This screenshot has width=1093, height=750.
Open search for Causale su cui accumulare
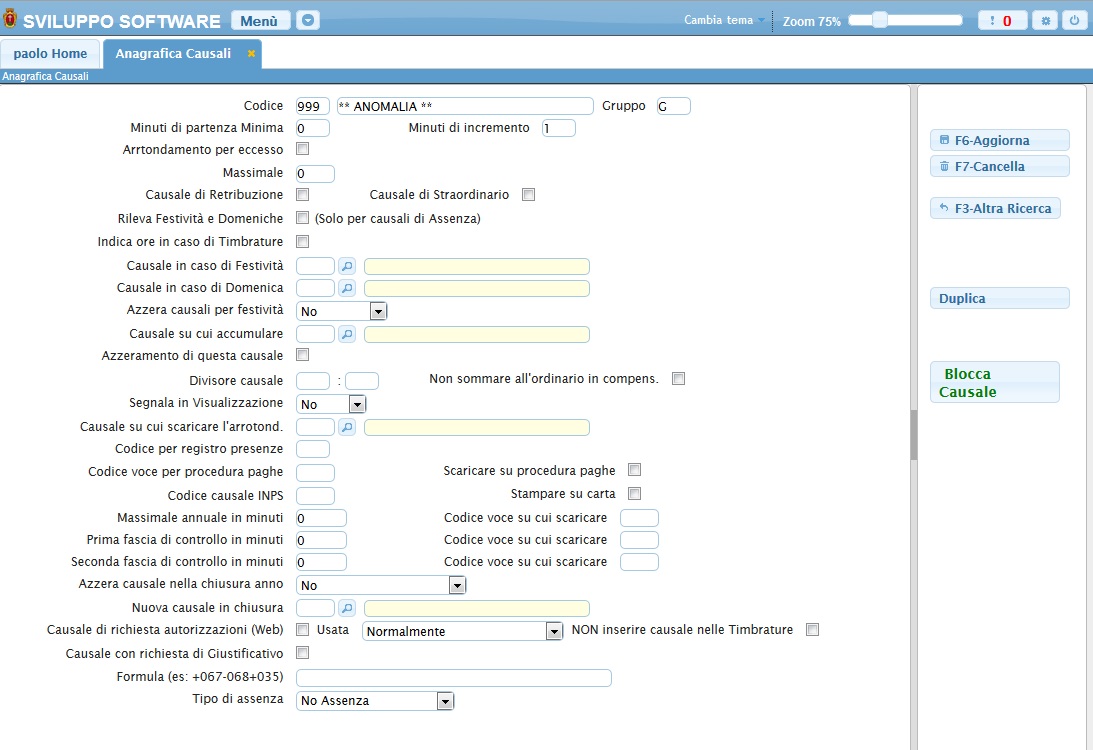(346, 334)
